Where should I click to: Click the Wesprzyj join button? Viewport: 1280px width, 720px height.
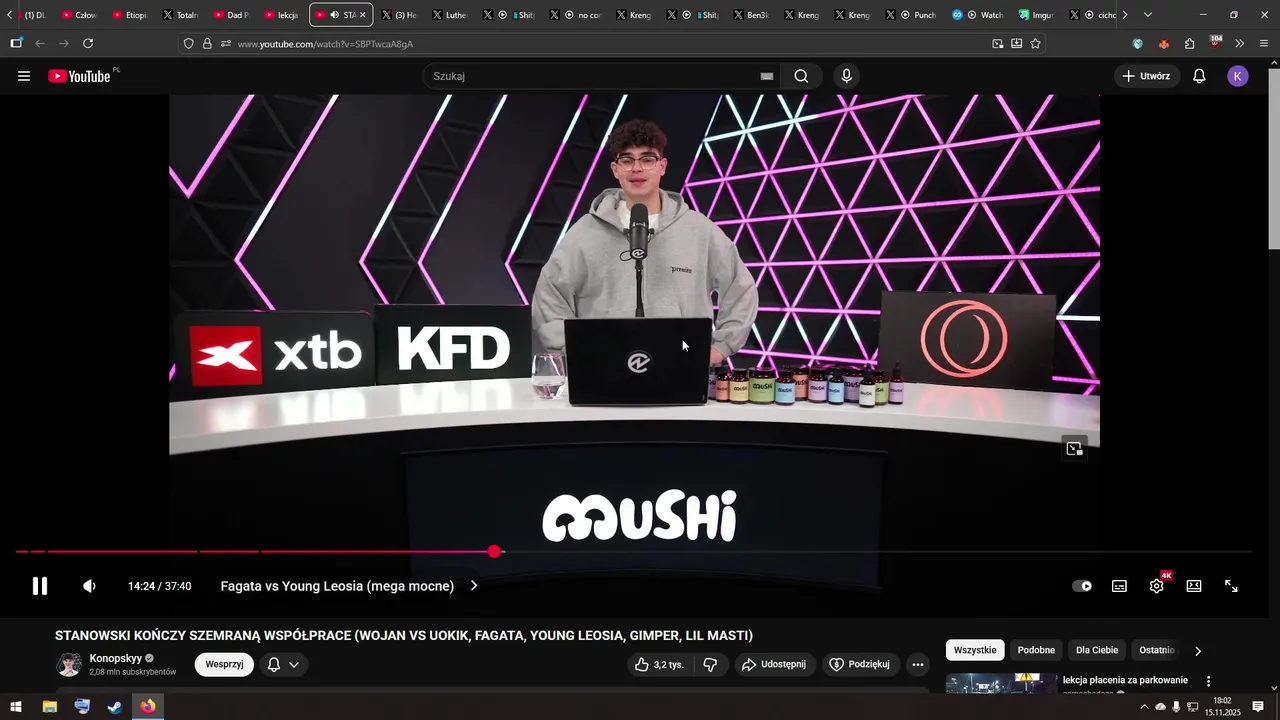click(224, 664)
